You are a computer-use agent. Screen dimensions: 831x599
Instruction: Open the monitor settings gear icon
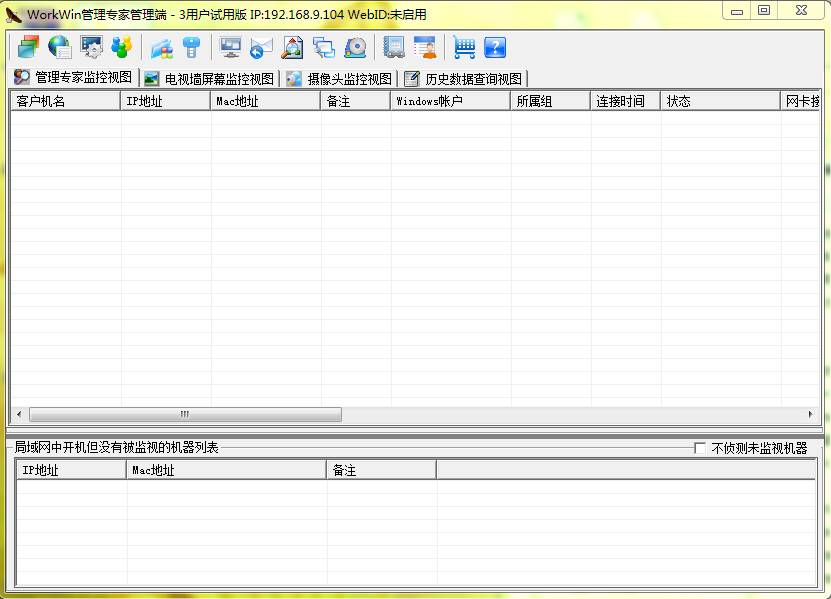coord(91,47)
